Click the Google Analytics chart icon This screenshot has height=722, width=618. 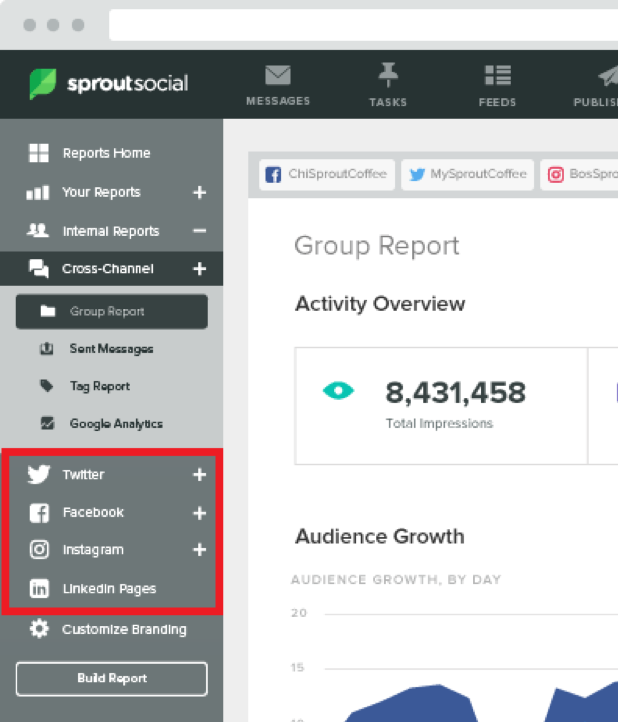[47, 423]
